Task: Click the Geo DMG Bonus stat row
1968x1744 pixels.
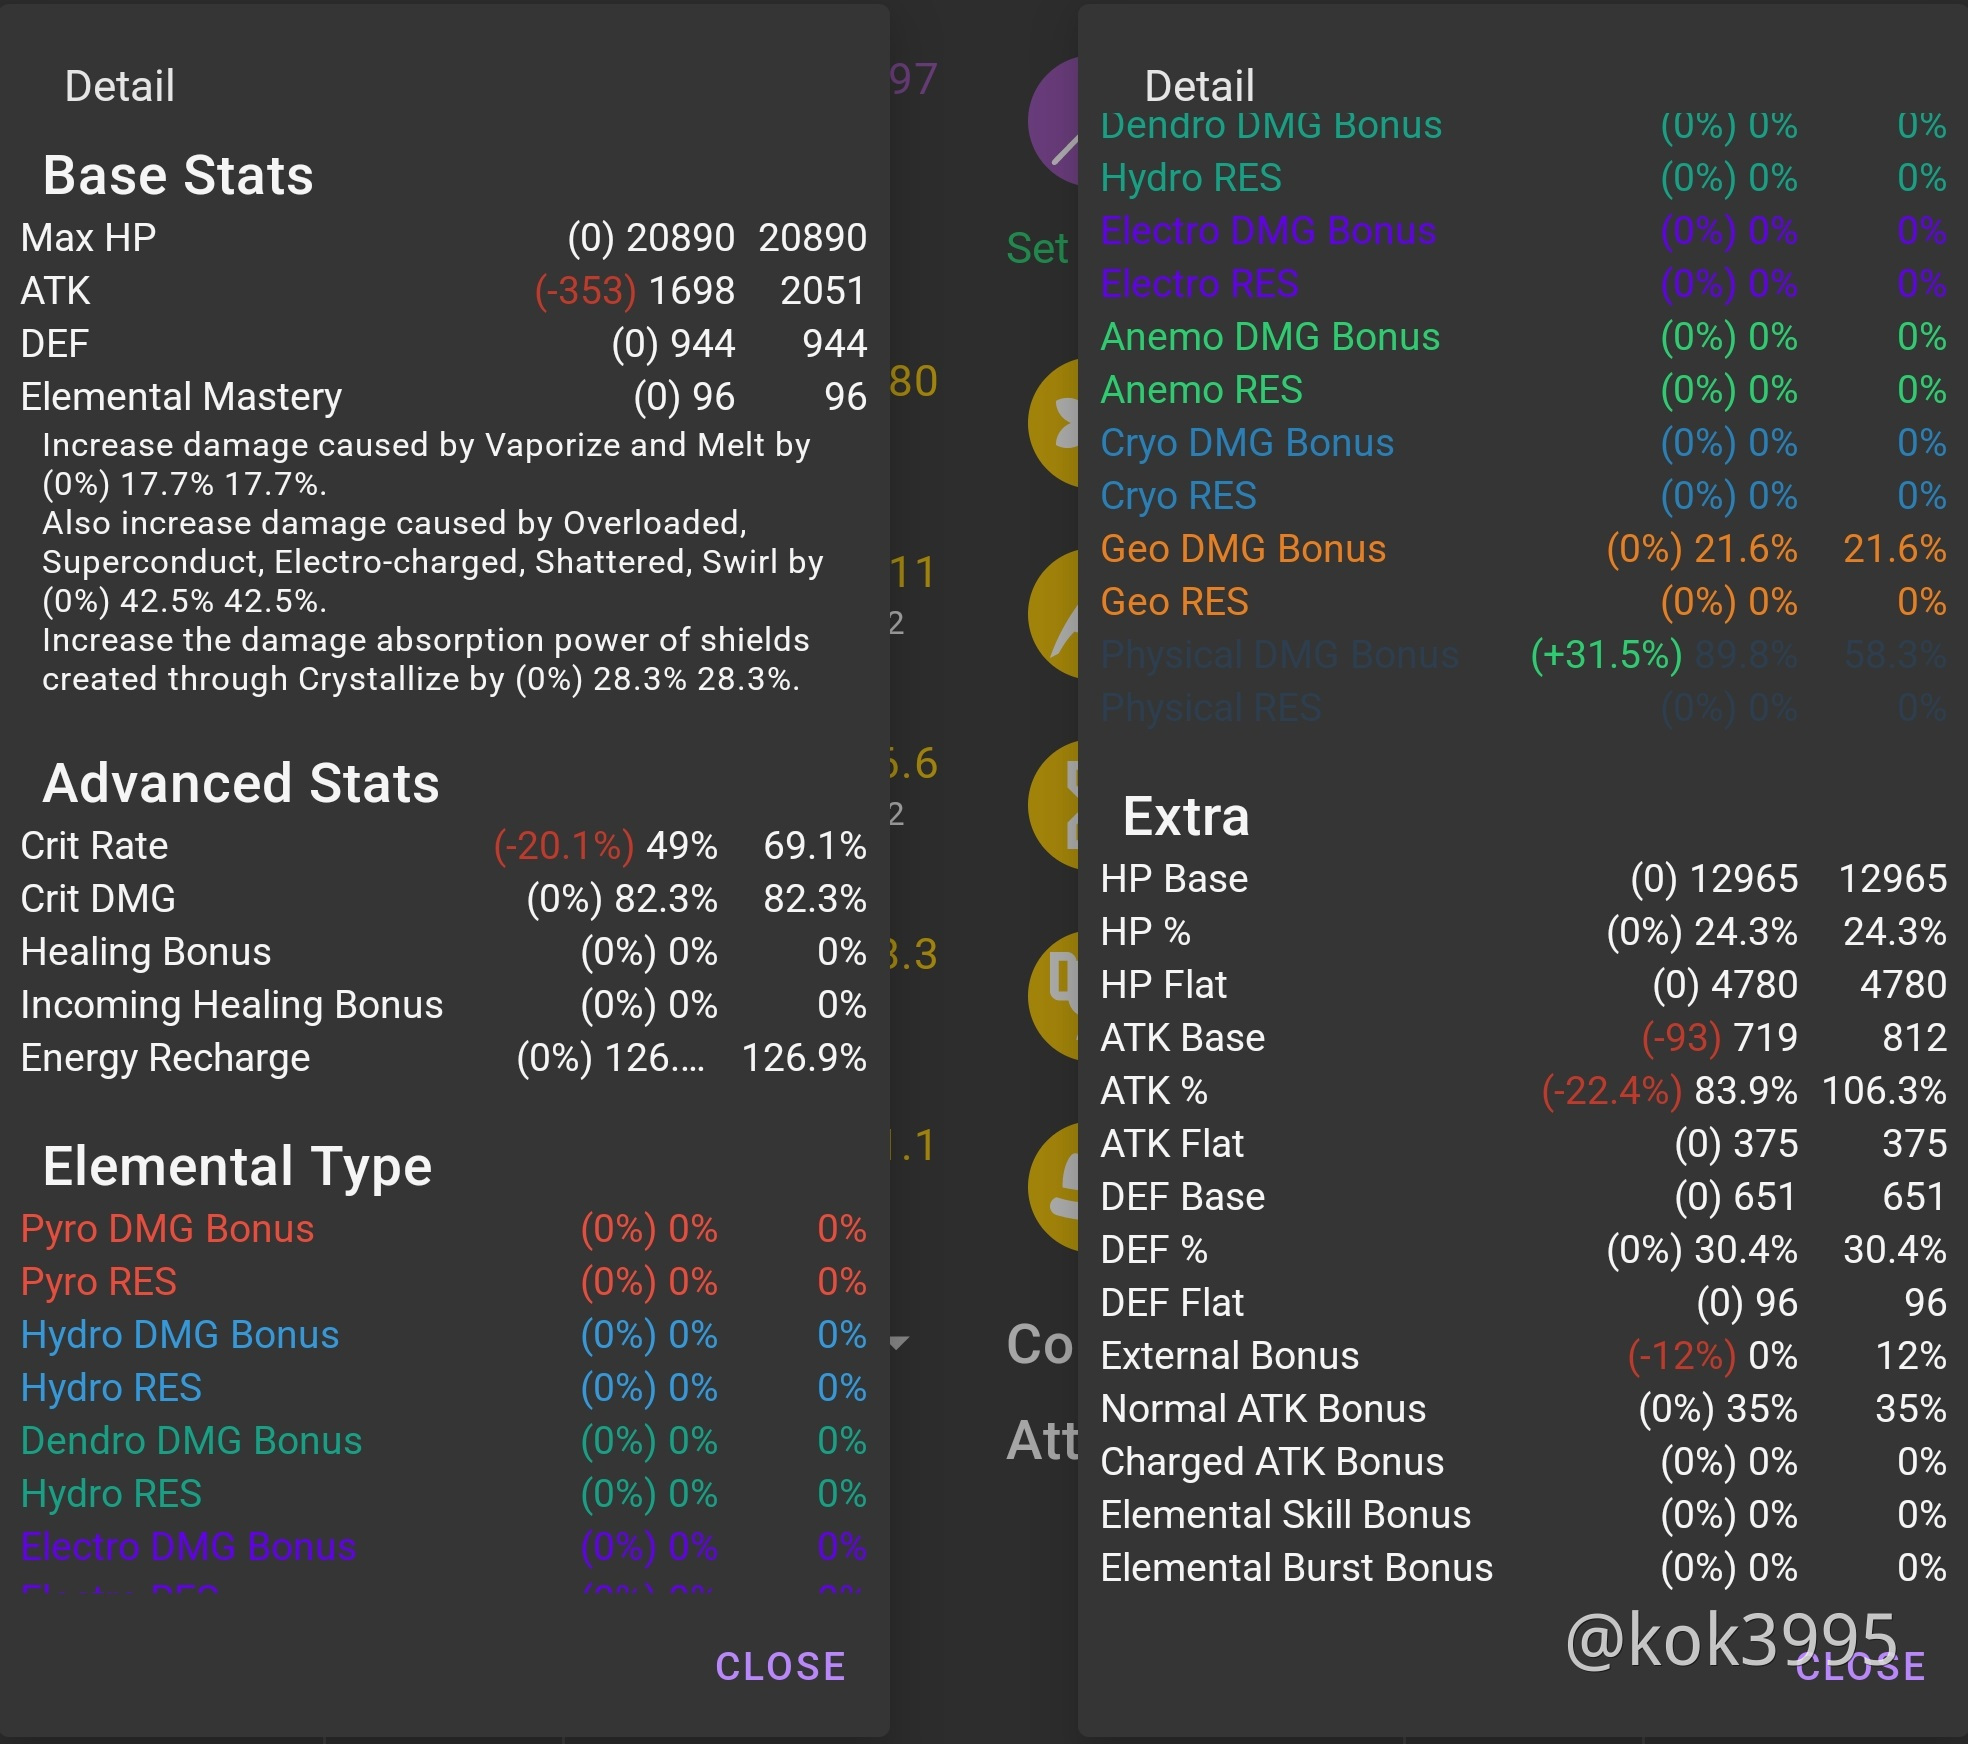Action: [x=1243, y=549]
